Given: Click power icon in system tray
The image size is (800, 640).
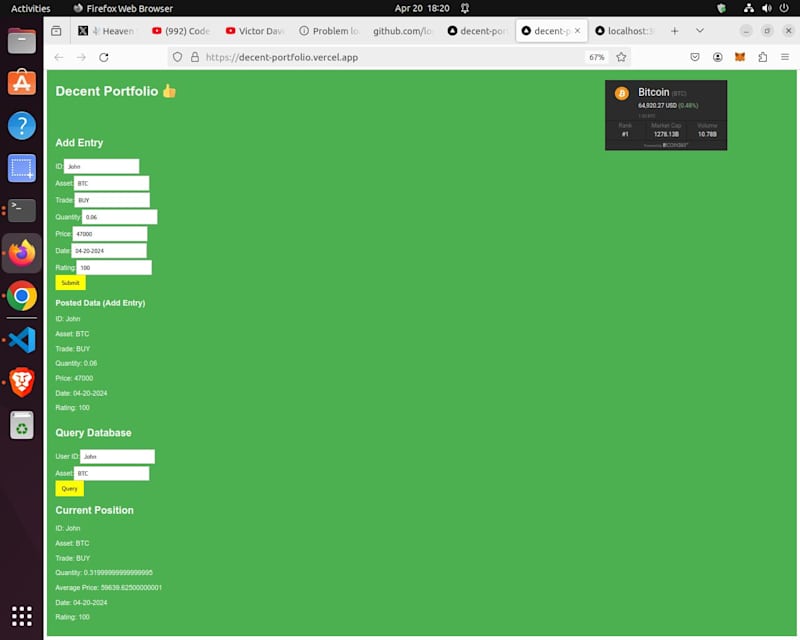Looking at the screenshot, I should point(784,8).
